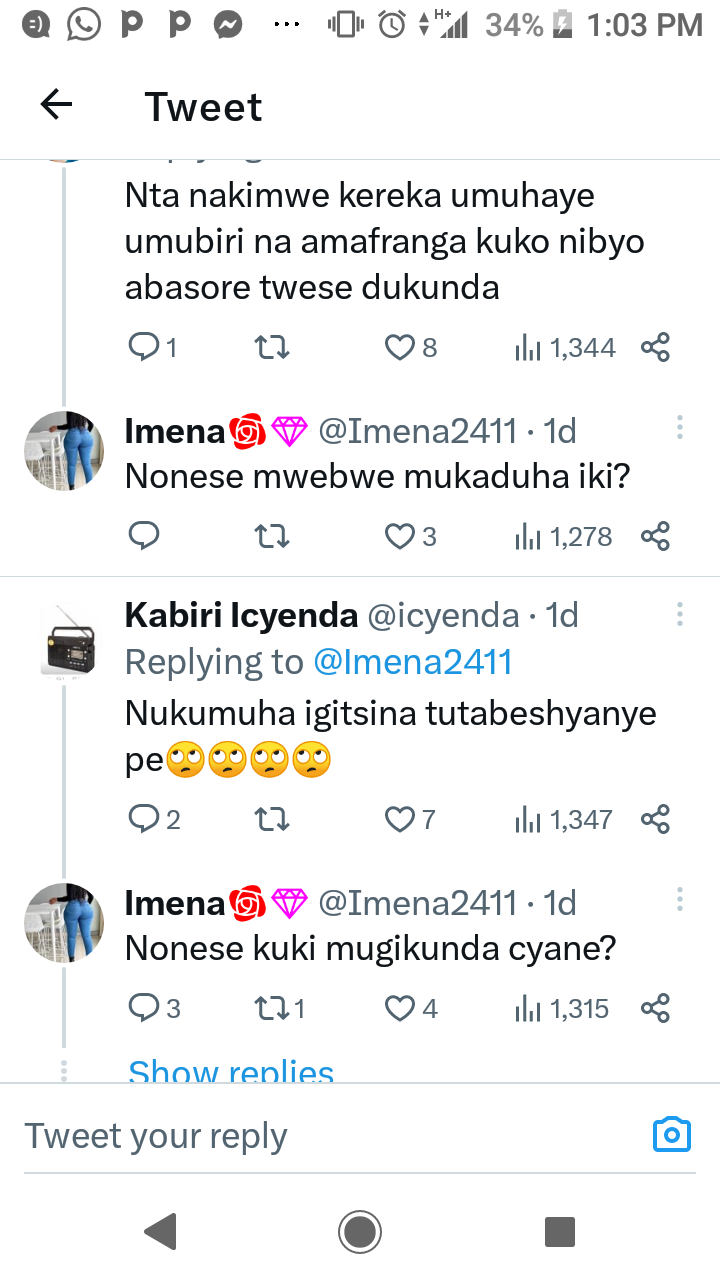Screen dimensions: 720x1280
Task: Reply to Kabiri Icyenda's tweet
Action: click(145, 820)
